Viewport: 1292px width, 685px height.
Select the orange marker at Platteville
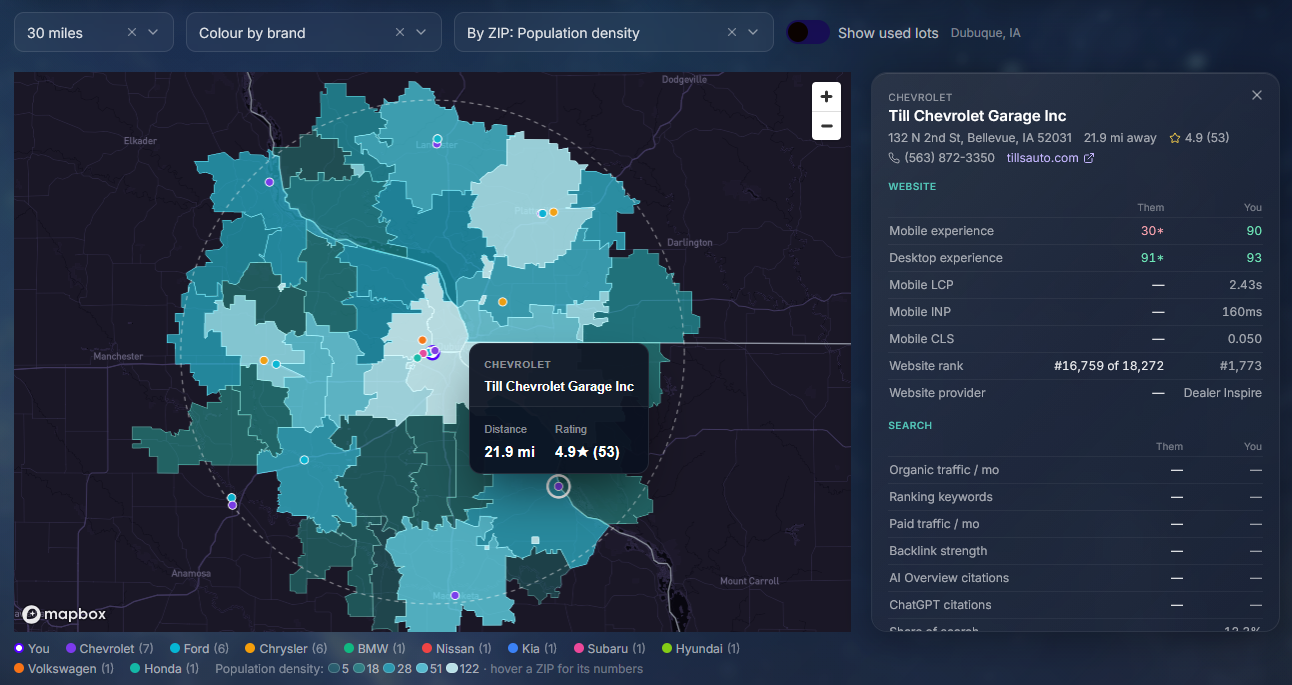pyautogui.click(x=553, y=212)
